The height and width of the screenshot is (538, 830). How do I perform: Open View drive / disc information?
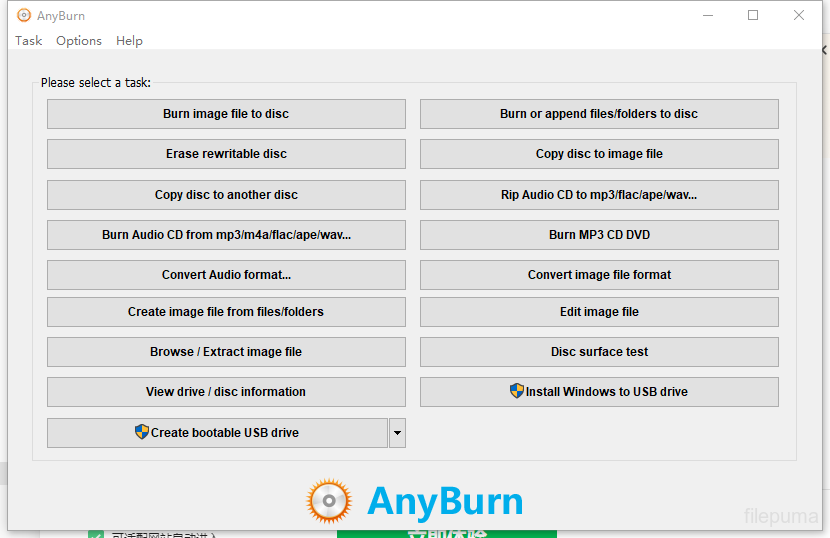226,392
